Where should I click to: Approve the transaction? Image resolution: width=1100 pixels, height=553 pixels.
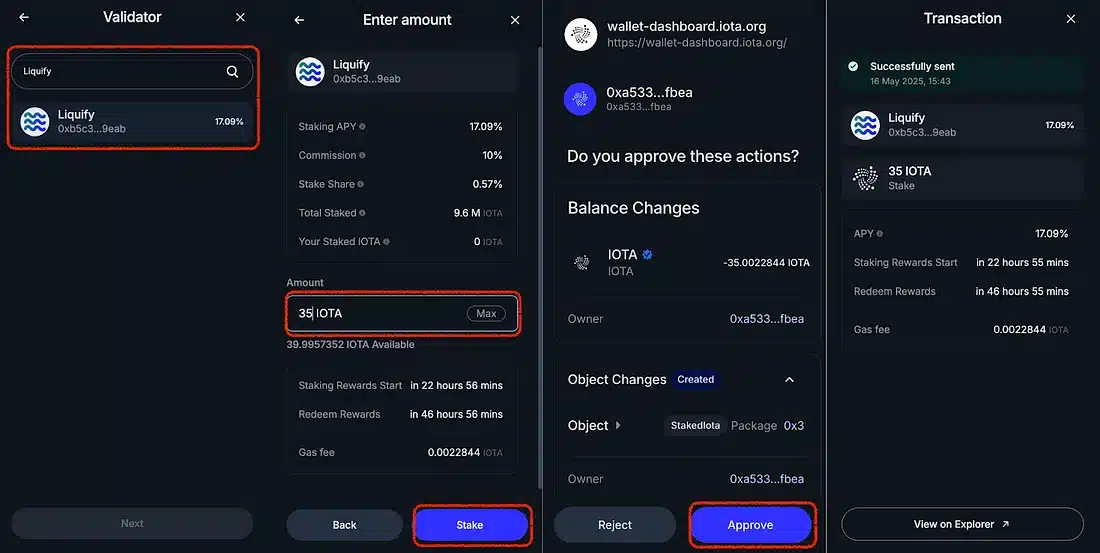(751, 525)
